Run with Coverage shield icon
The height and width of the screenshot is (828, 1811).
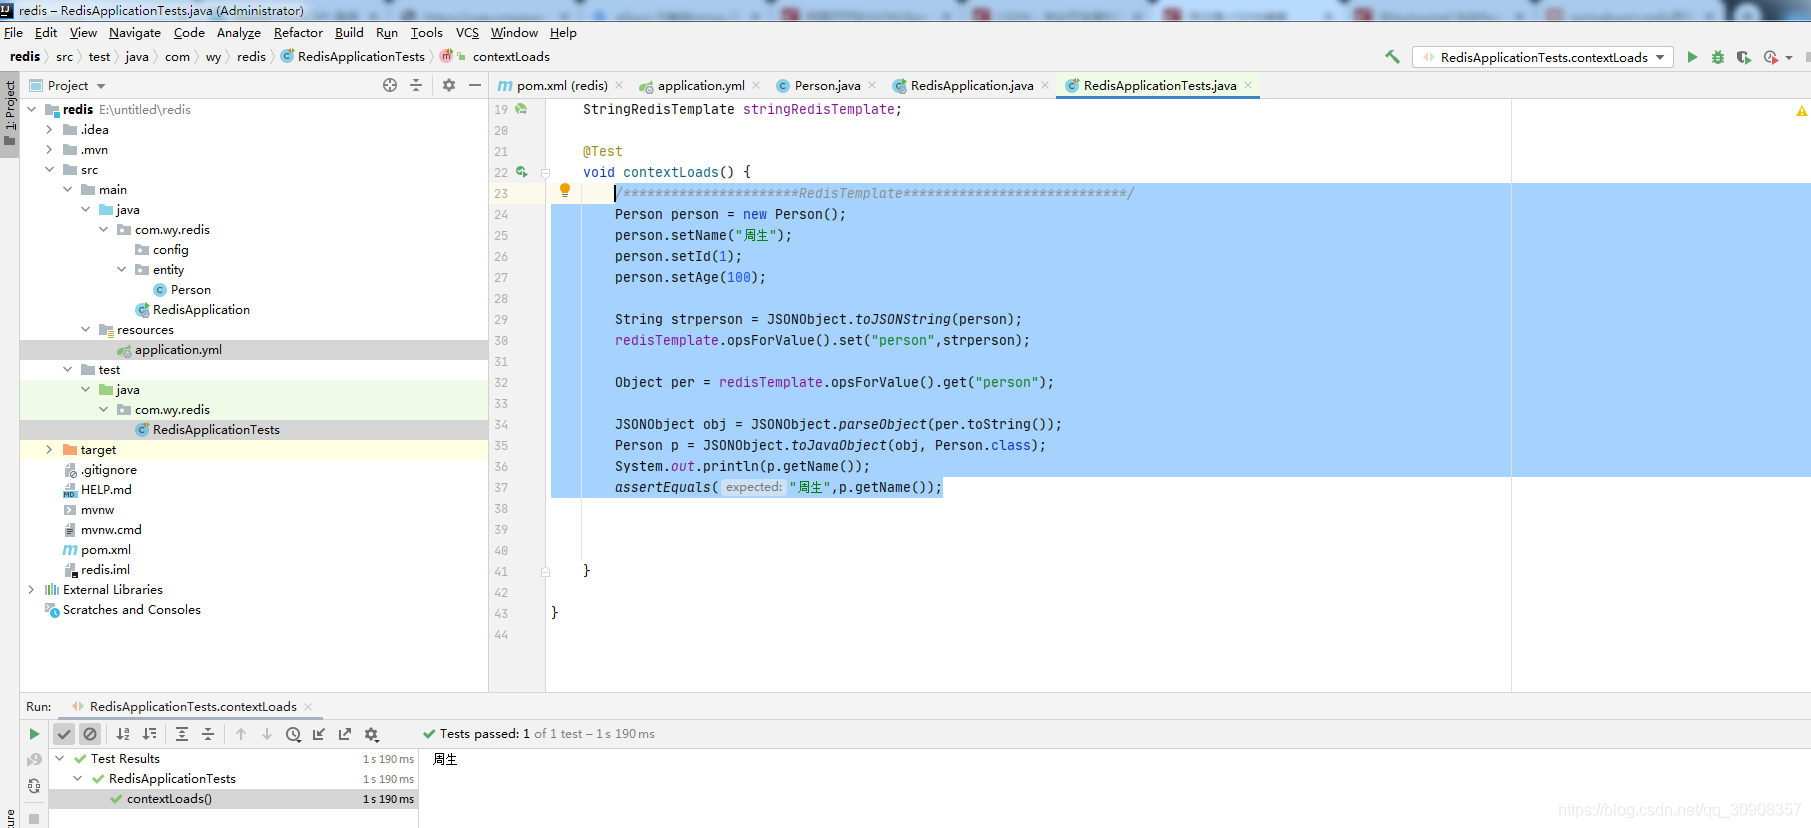click(1744, 57)
